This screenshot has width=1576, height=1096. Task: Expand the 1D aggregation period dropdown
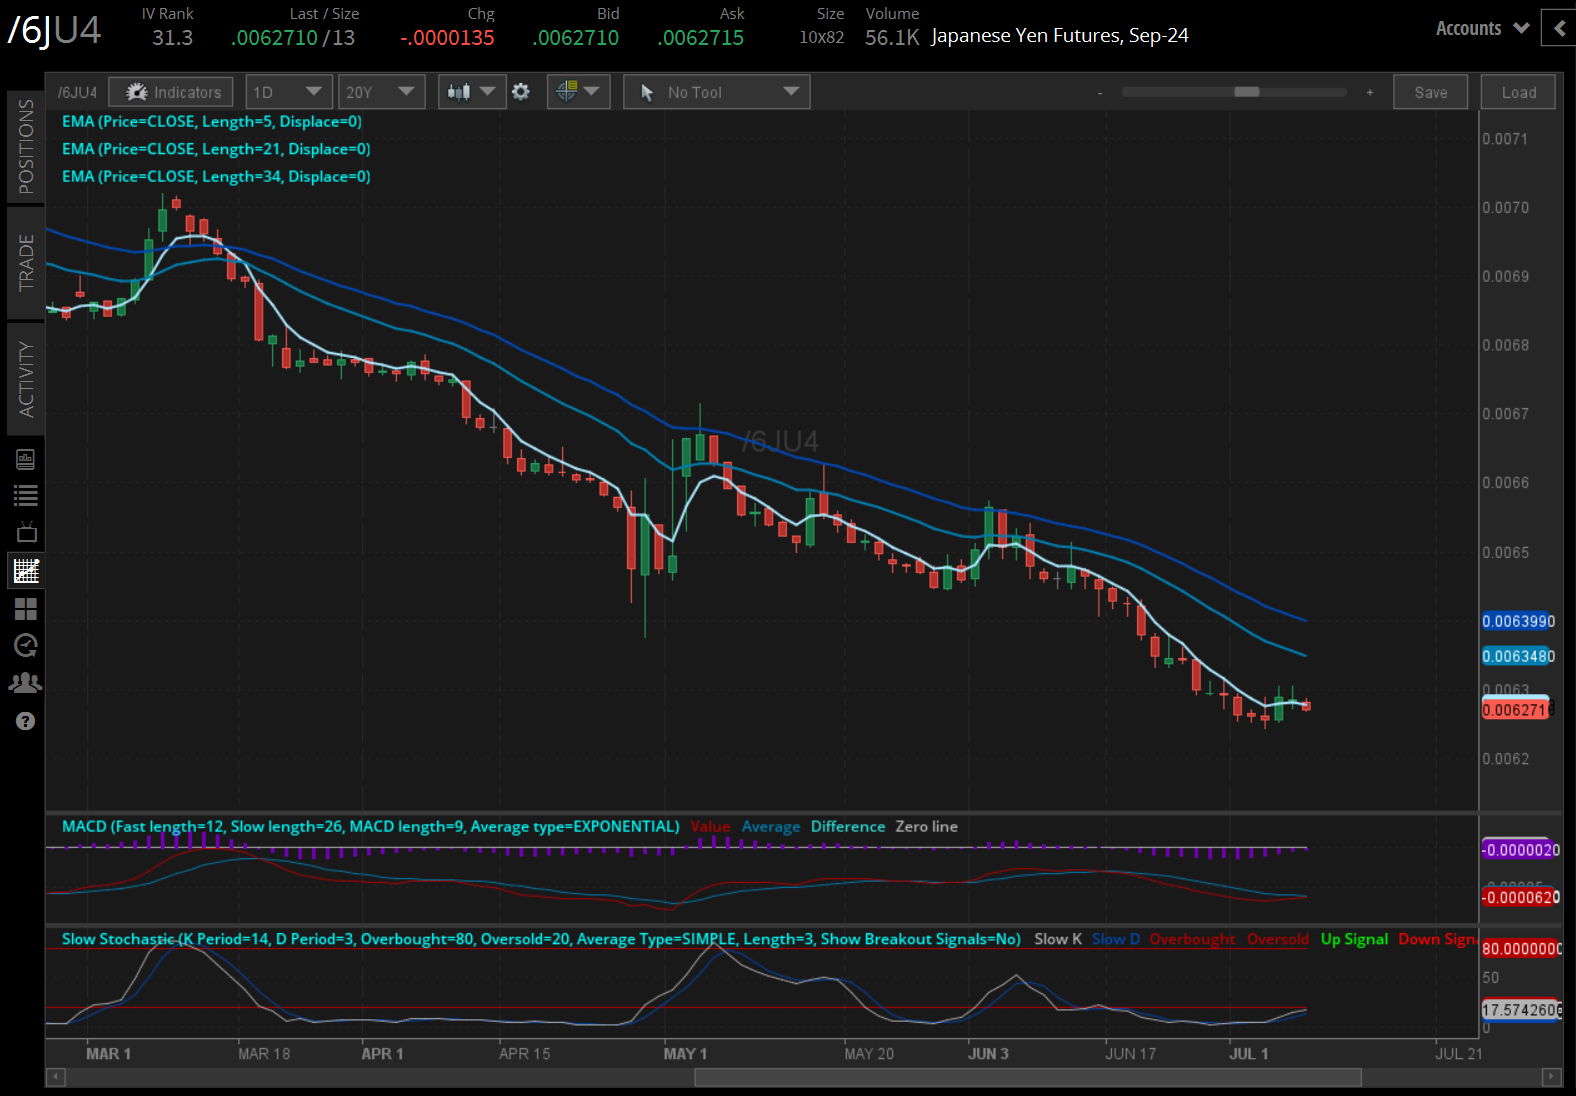tap(288, 92)
